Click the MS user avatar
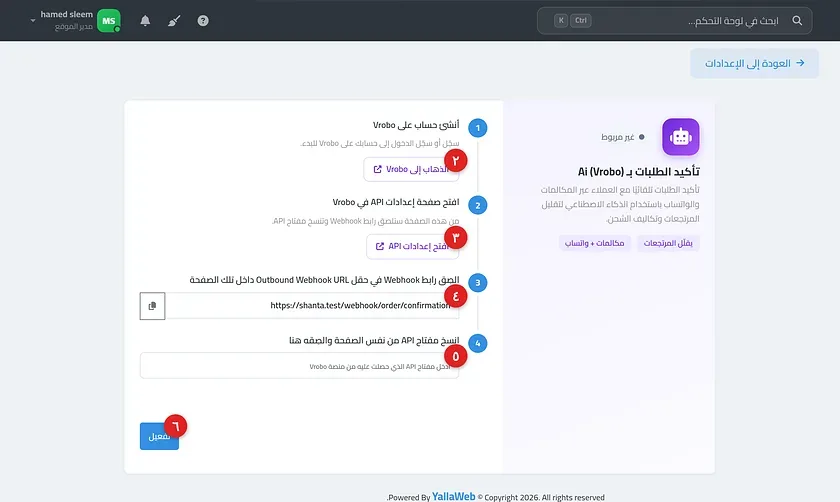 (109, 20)
